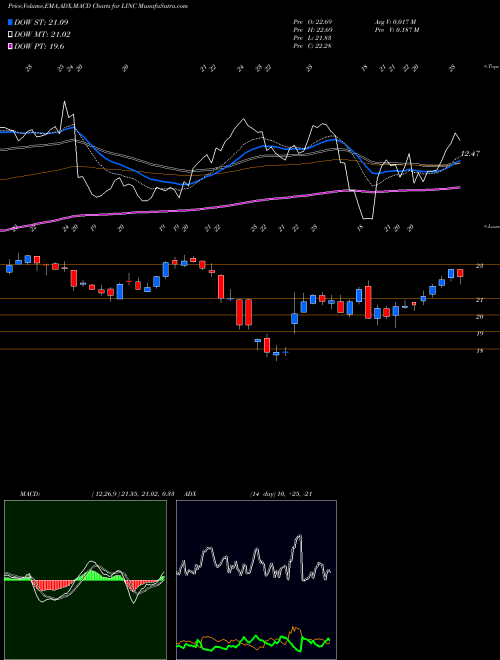Click the 'Pre V: 0.187 M' volume text
This screenshot has height=660, width=500.
tap(398, 30)
